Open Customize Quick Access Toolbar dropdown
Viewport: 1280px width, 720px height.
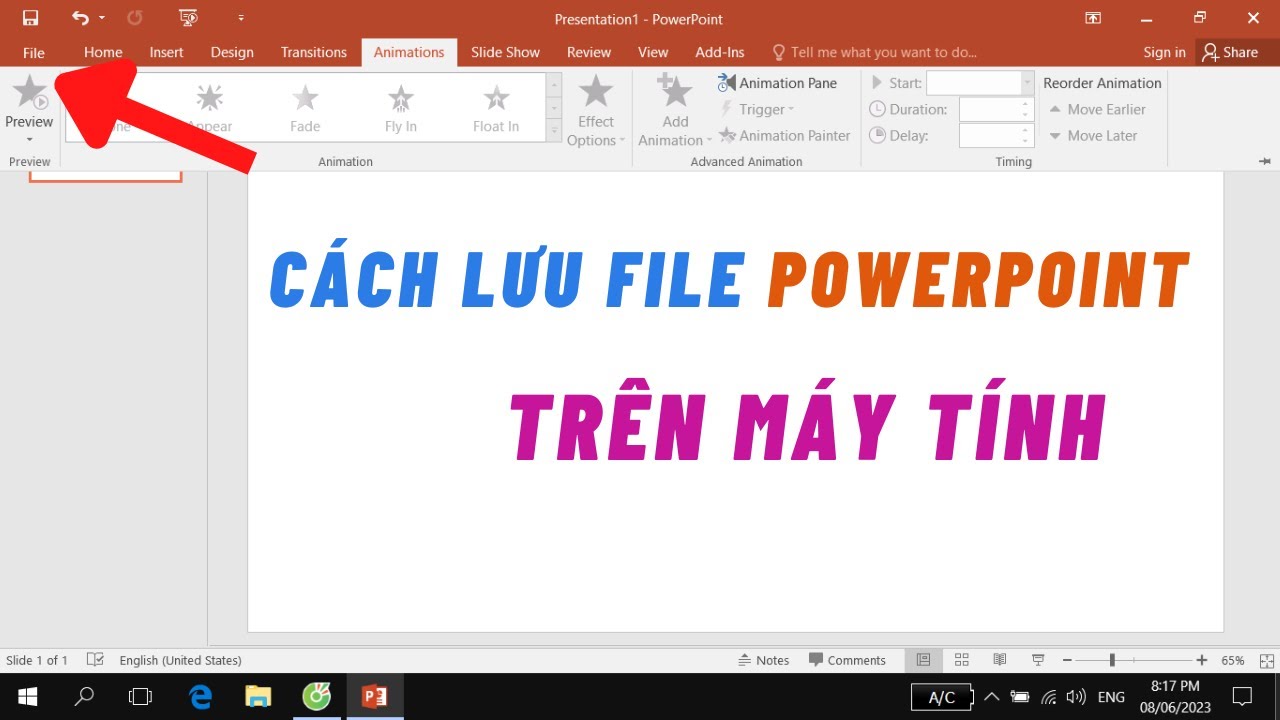(241, 18)
